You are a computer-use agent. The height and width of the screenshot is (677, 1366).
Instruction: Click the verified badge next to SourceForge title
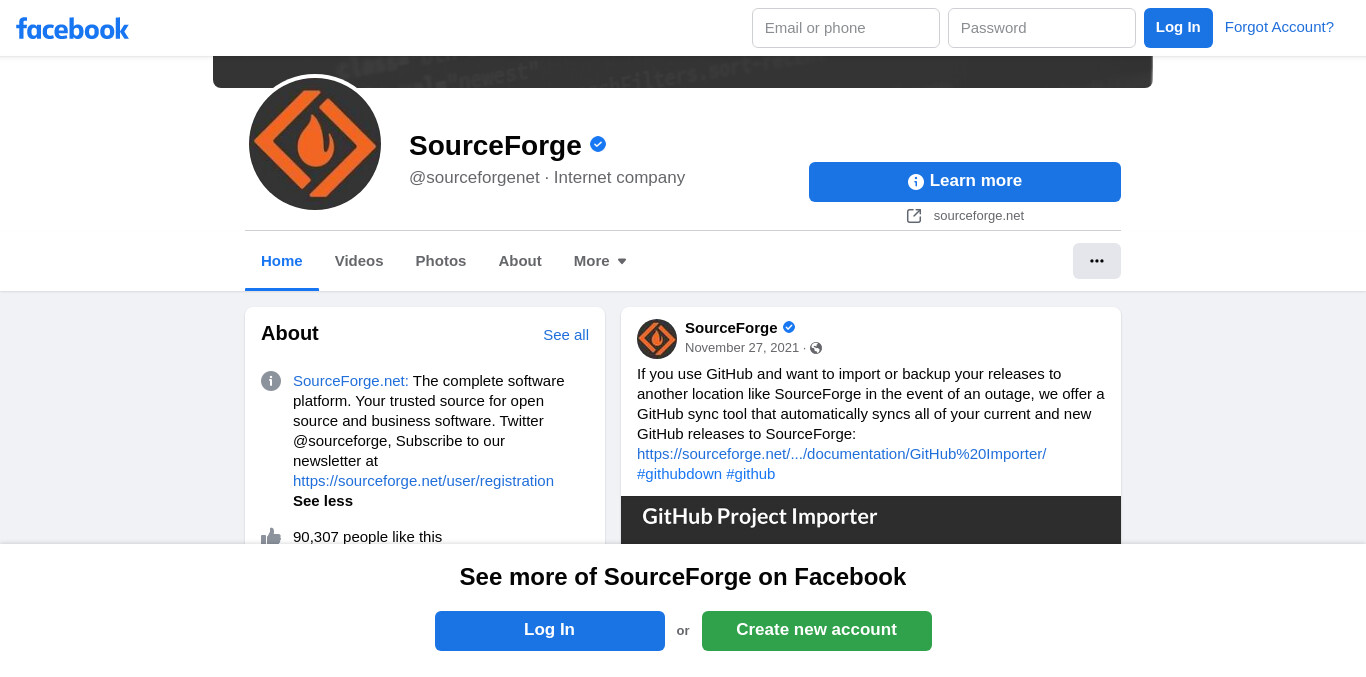click(598, 144)
